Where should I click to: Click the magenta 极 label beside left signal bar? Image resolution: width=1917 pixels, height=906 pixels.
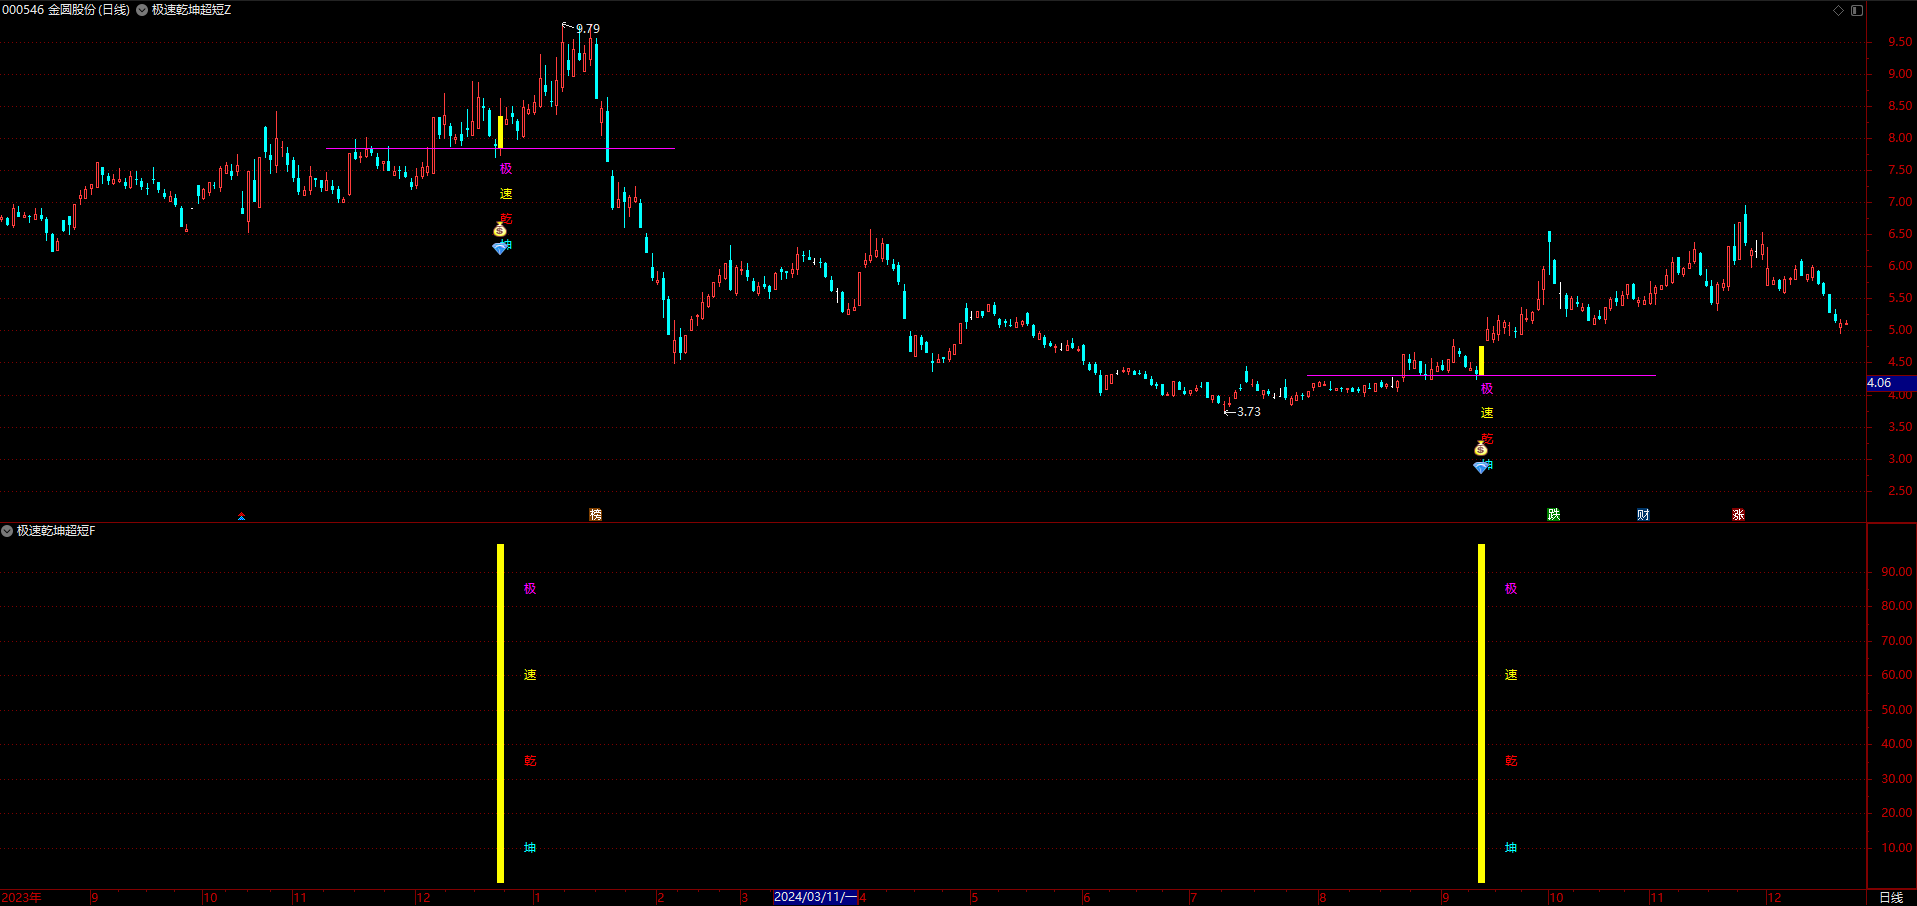[530, 589]
